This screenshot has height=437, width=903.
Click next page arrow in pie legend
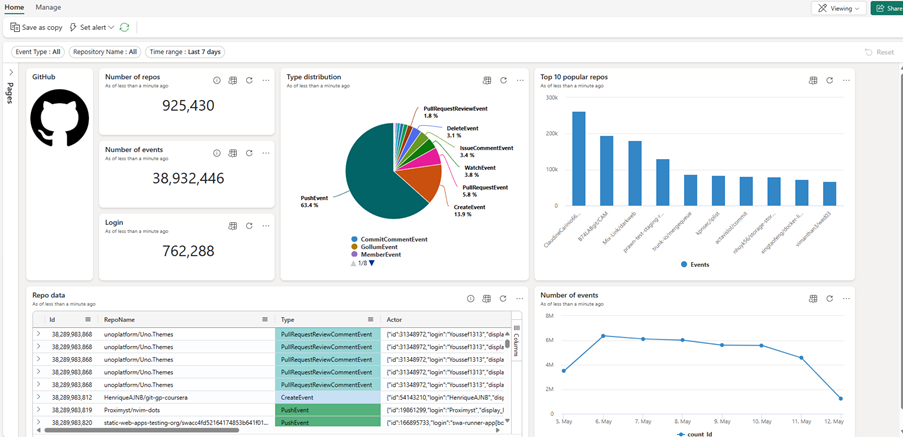[x=371, y=263]
